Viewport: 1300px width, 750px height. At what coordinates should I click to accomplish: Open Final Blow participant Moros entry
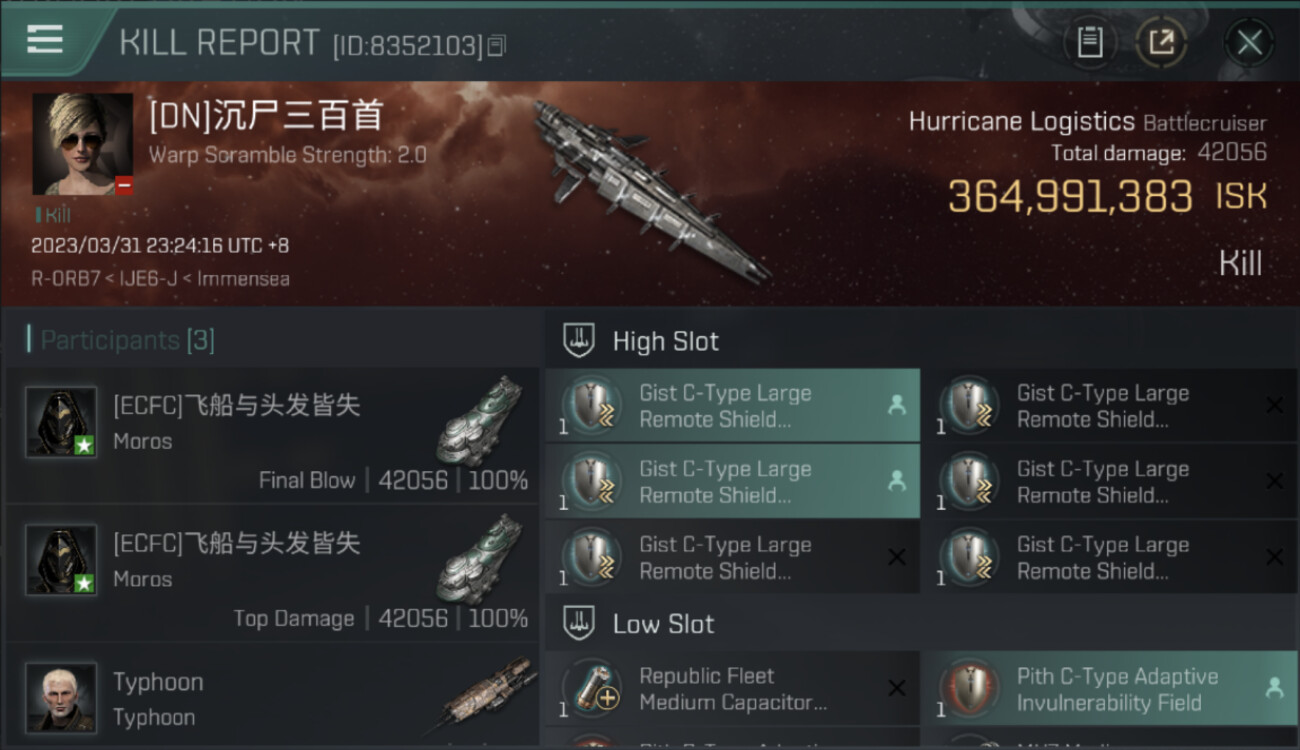[272, 436]
